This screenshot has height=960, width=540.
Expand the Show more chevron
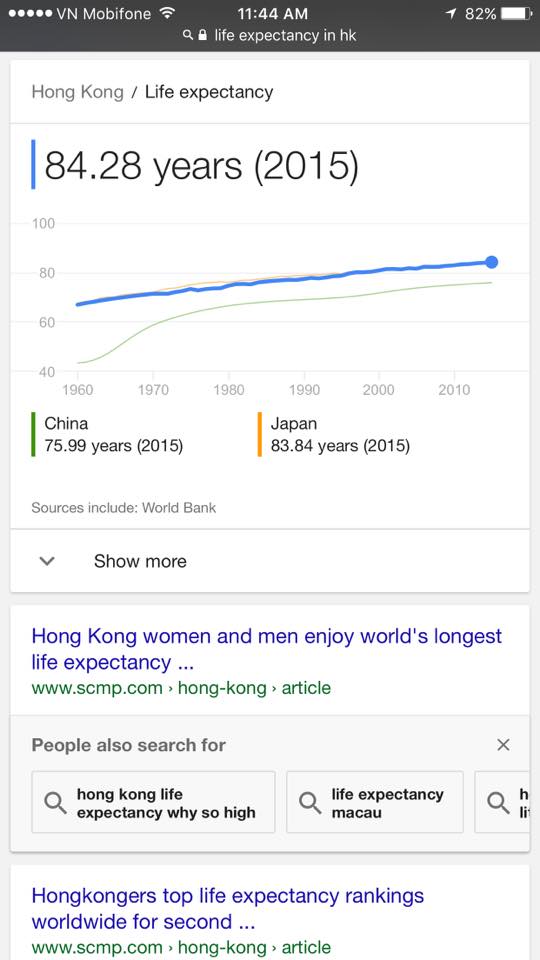[x=47, y=561]
